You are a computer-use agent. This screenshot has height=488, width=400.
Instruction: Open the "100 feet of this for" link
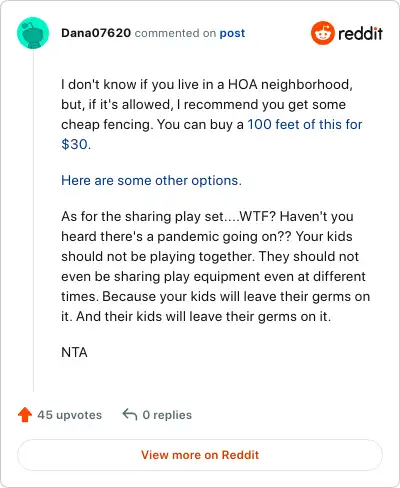click(305, 124)
